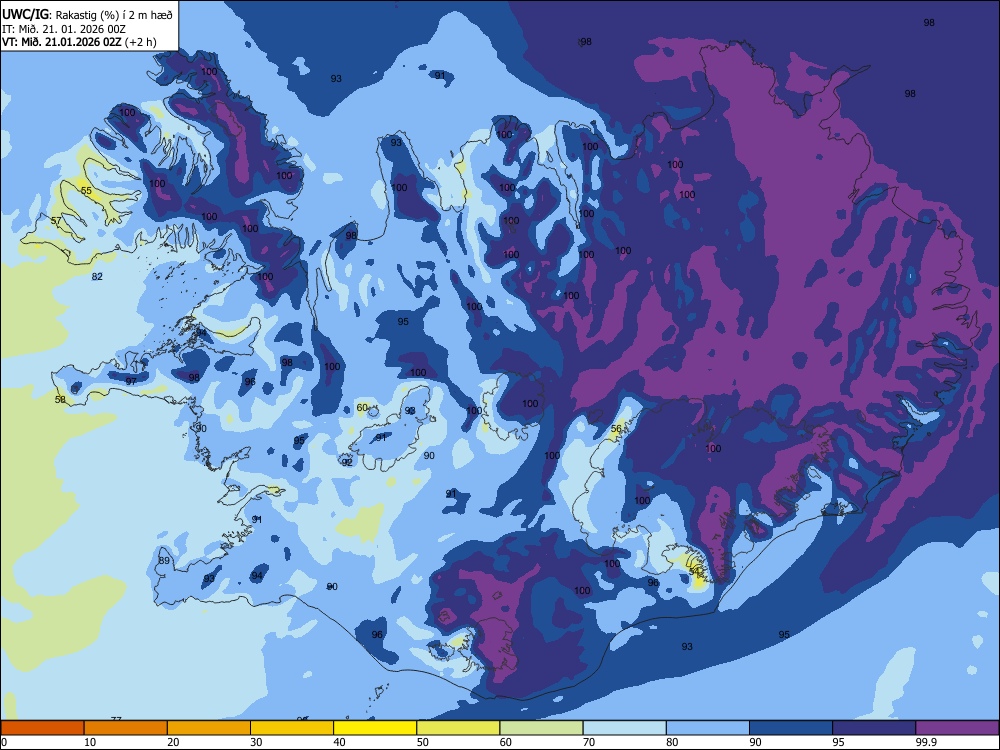Click the '56' humidity value on the map
Screen dimensions: 1000x750
(616, 429)
